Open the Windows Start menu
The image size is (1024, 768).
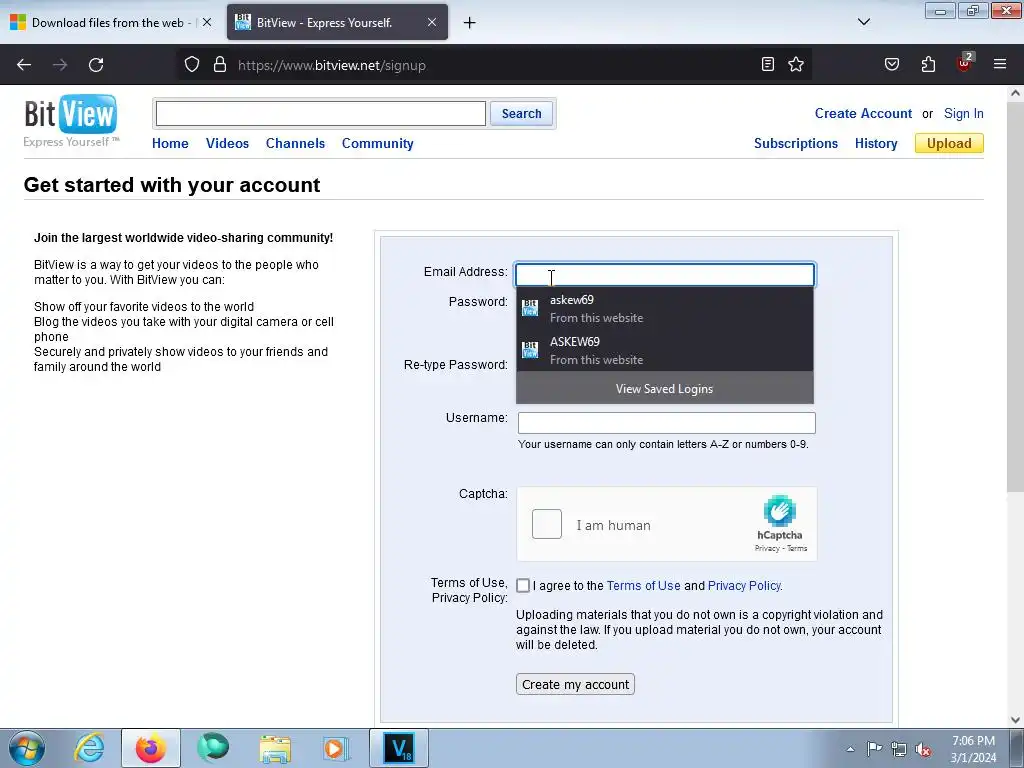click(27, 748)
